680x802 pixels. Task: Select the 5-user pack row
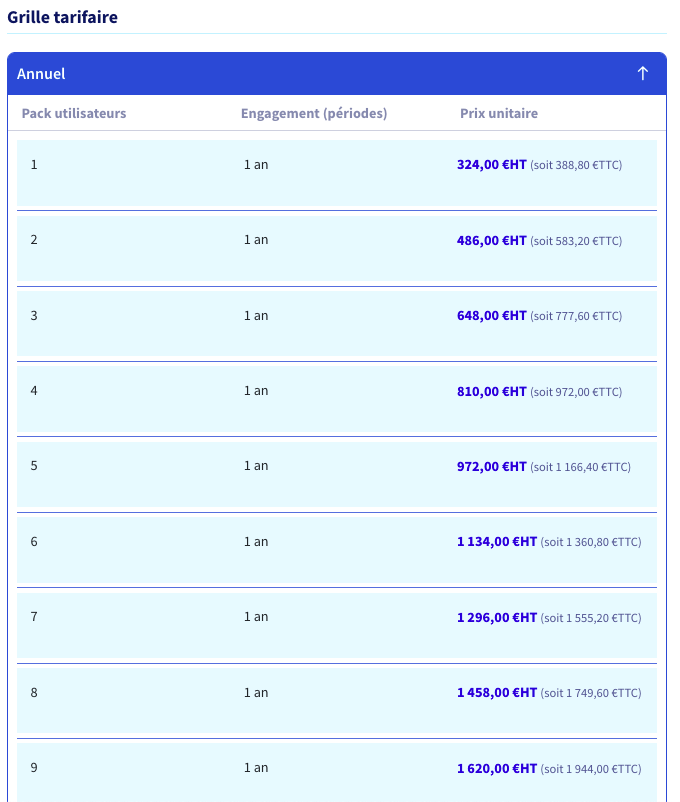point(337,474)
